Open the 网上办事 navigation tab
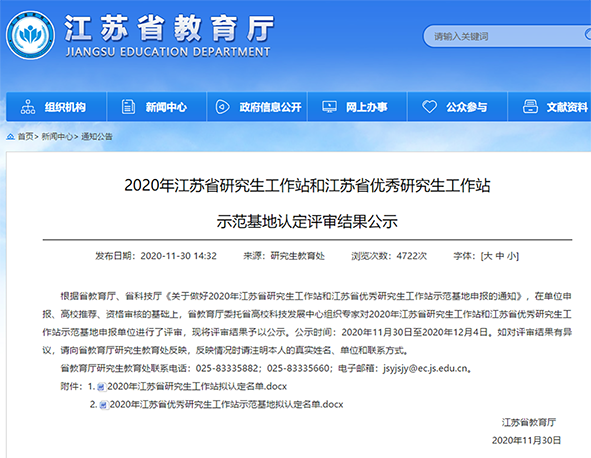 coord(357,107)
